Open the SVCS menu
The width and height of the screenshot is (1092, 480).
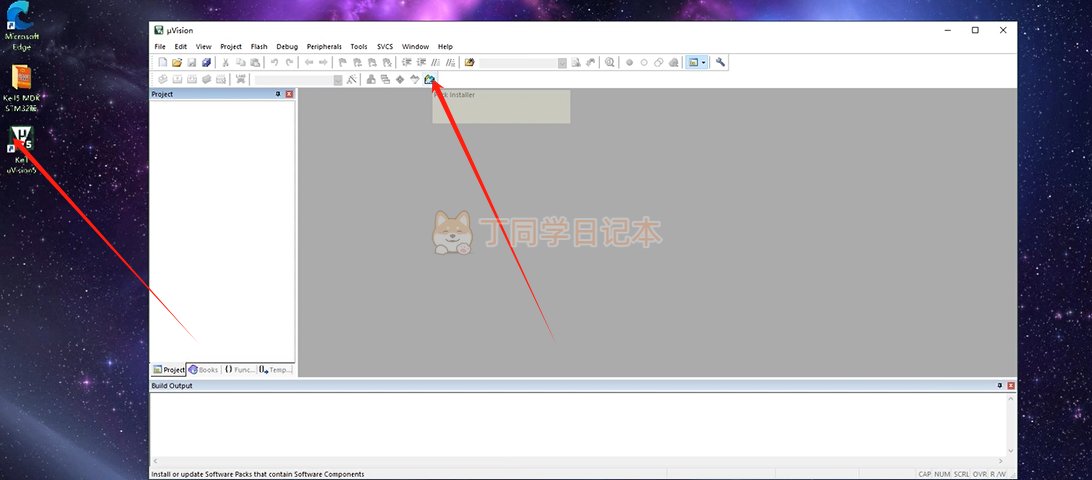[x=385, y=47]
